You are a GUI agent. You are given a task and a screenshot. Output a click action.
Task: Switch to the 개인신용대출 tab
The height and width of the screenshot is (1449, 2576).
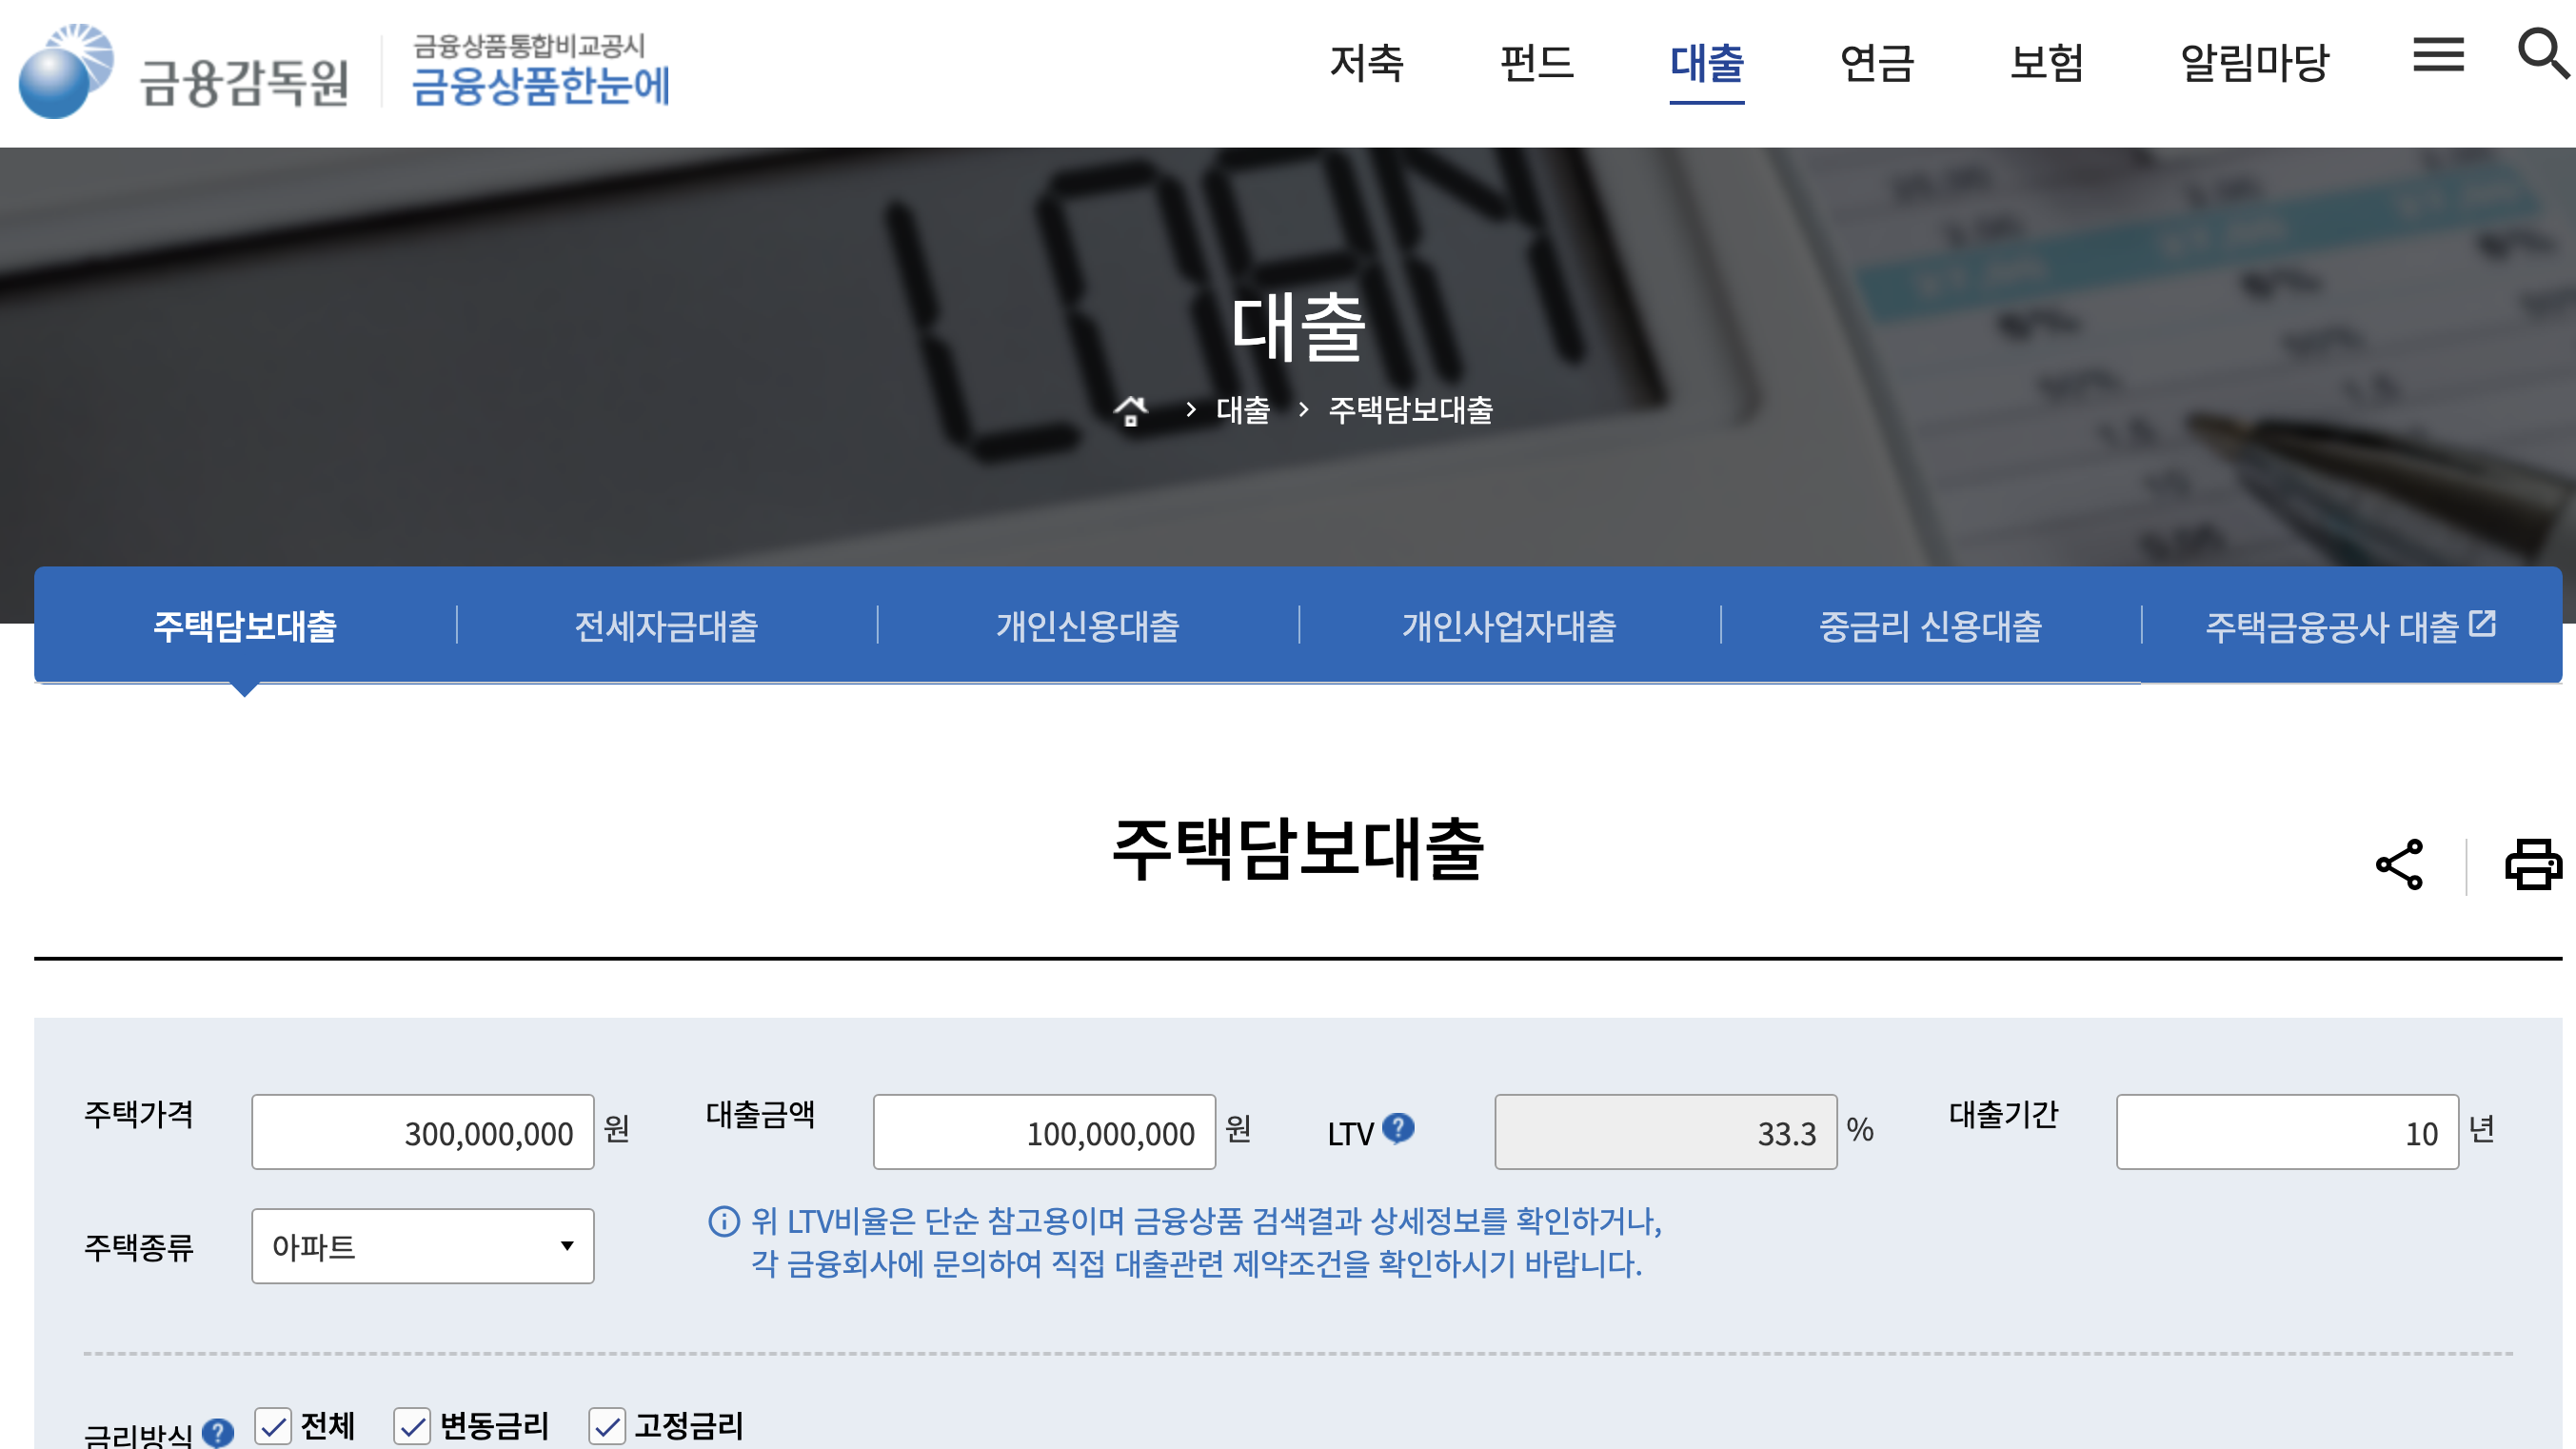pyautogui.click(x=1088, y=626)
